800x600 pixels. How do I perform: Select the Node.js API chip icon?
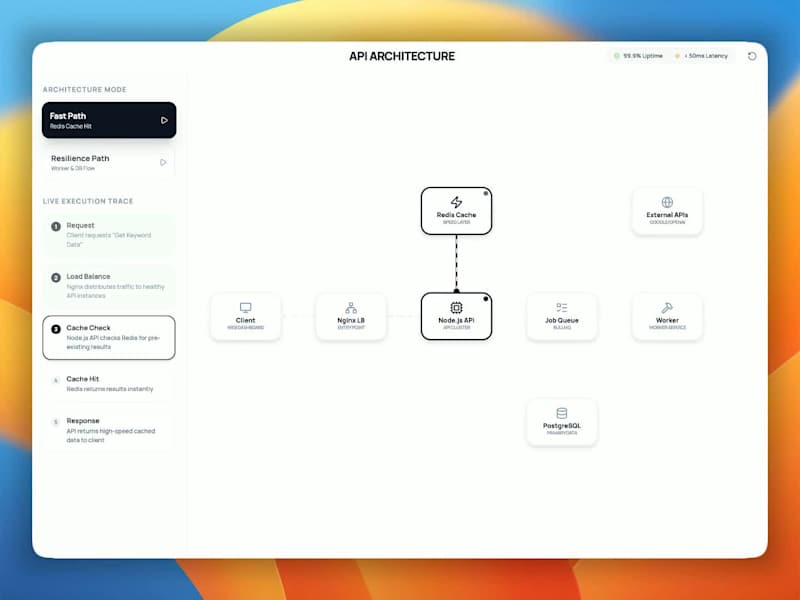pos(456,308)
